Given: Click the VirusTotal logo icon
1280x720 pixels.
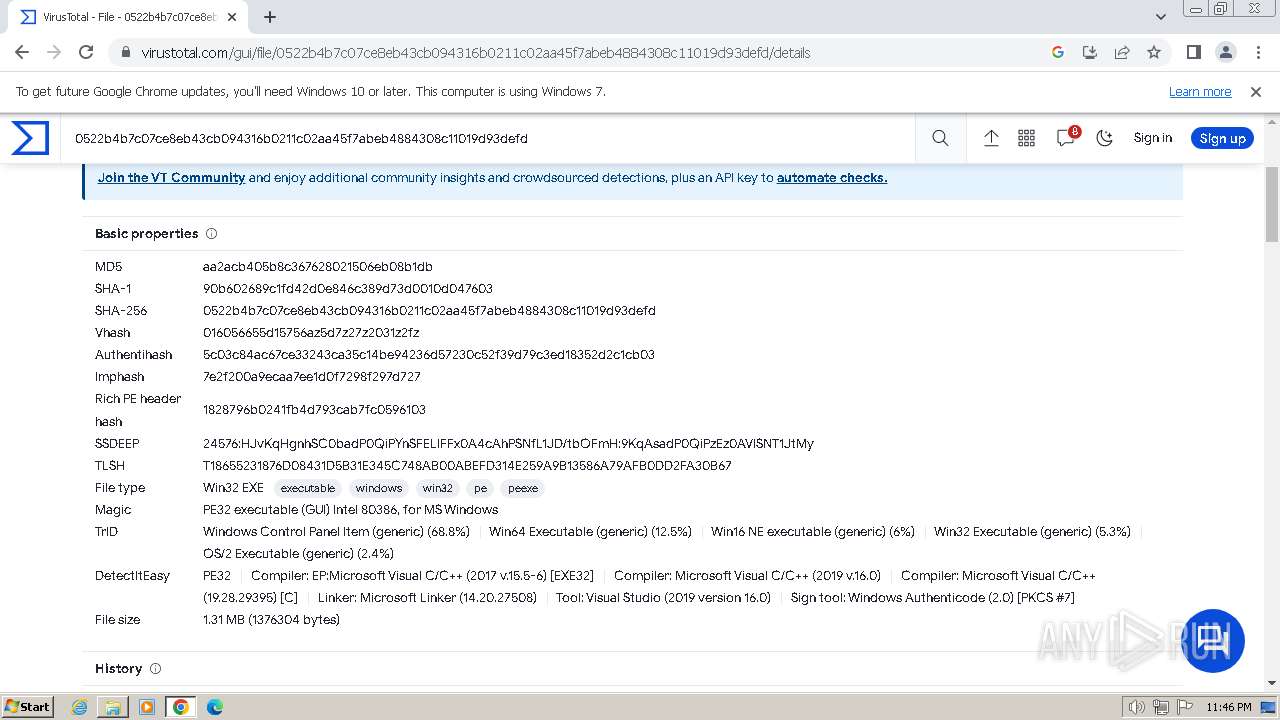Looking at the screenshot, I should tap(30, 138).
